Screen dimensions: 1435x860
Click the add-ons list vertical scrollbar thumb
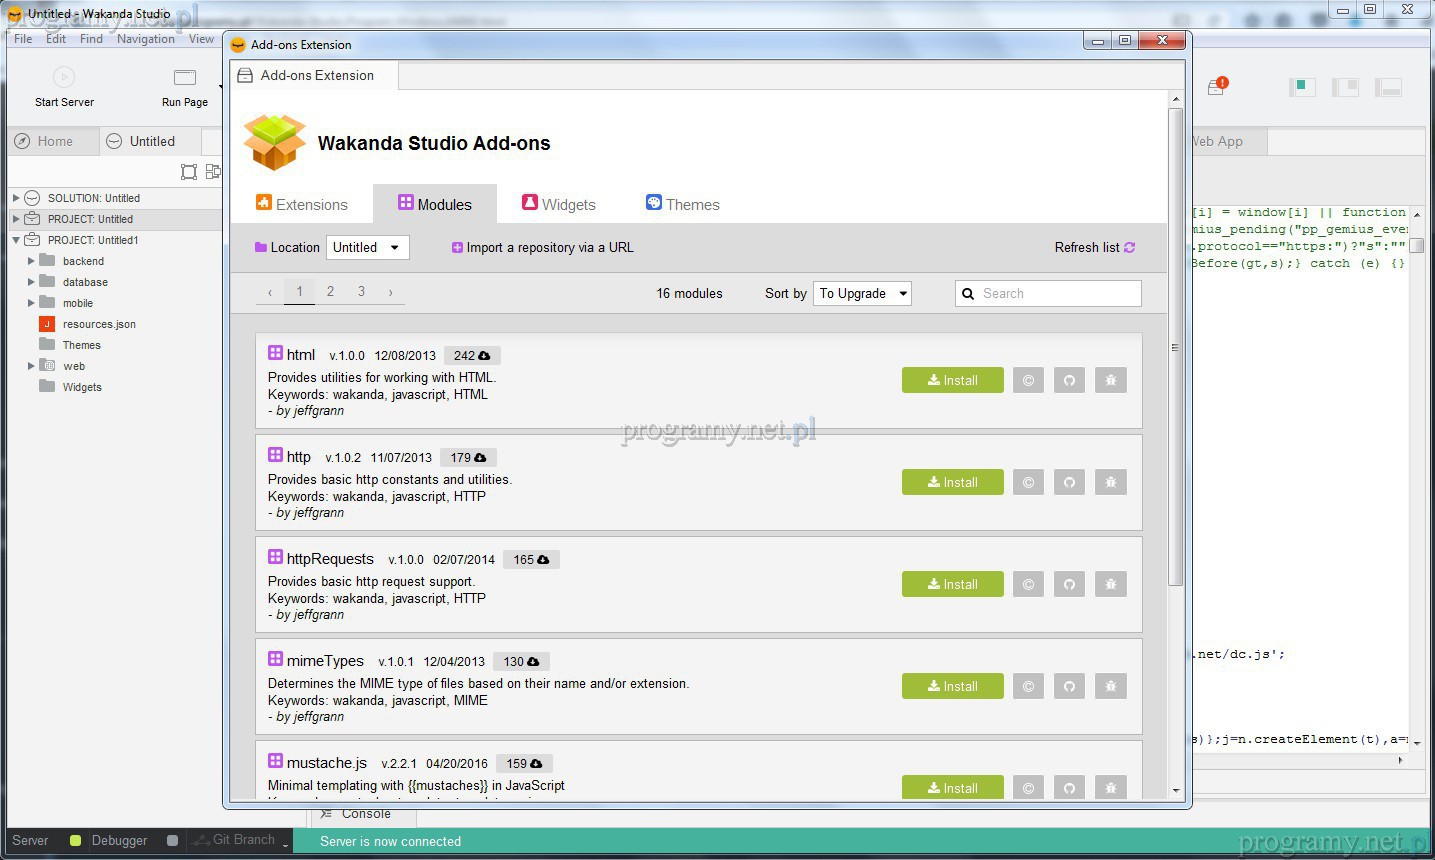pos(1175,347)
